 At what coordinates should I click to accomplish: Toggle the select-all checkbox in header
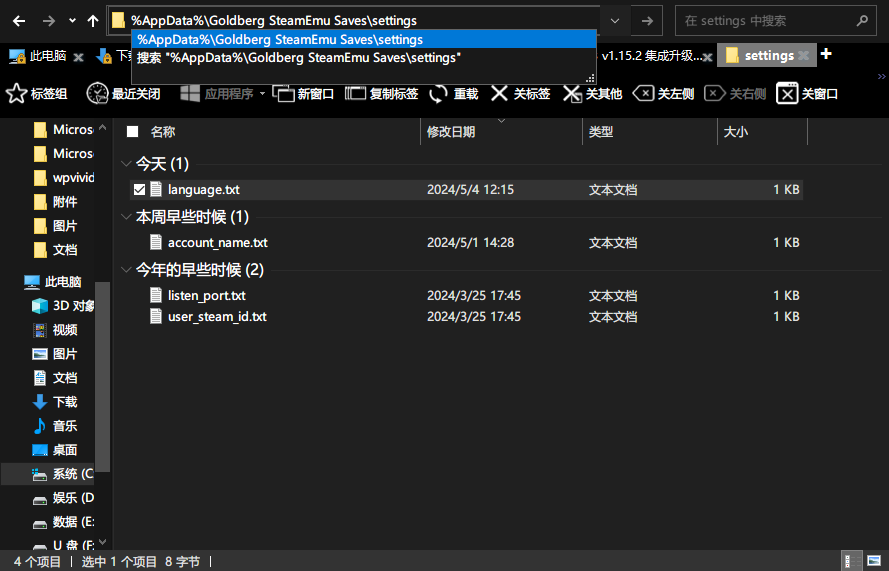[133, 132]
